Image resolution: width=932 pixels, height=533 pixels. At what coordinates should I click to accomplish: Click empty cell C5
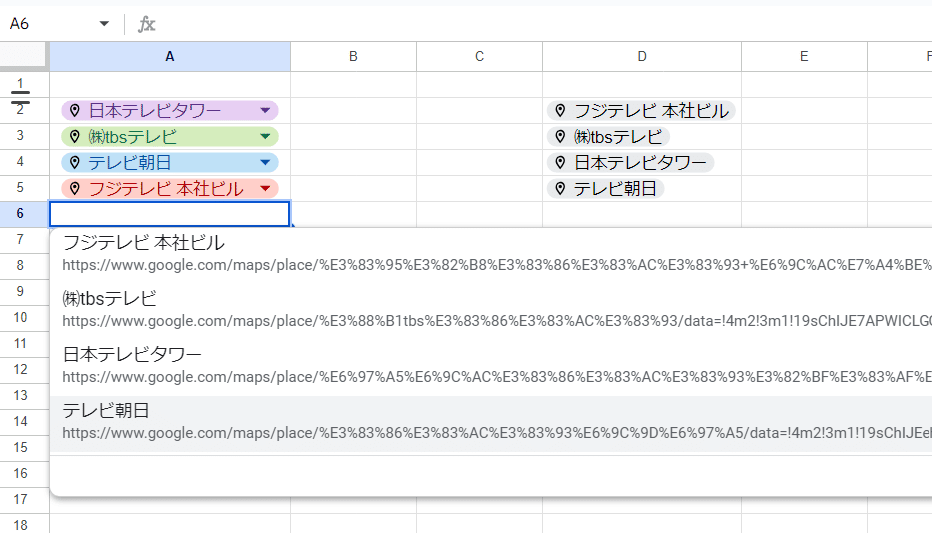point(480,188)
